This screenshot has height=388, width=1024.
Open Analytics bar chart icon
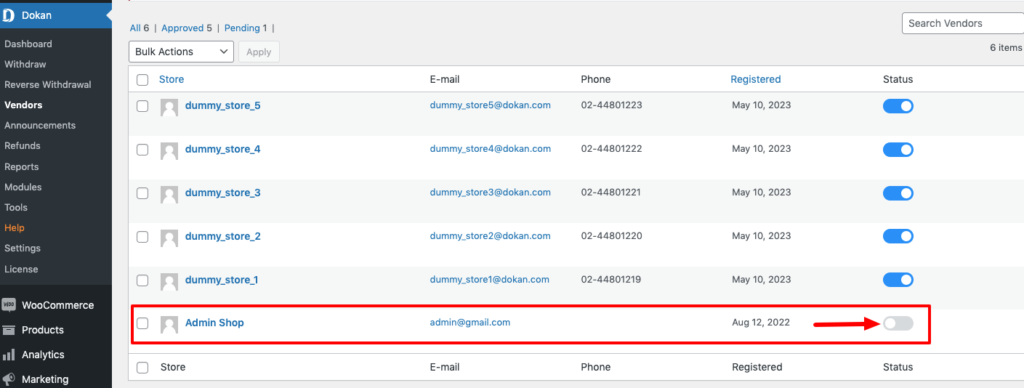coord(9,355)
